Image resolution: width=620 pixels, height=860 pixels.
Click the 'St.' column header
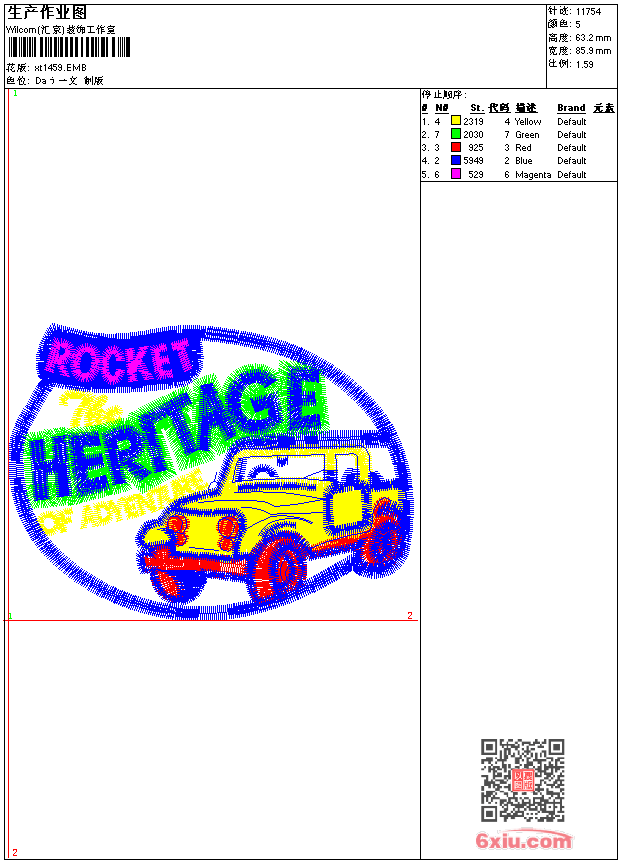477,108
